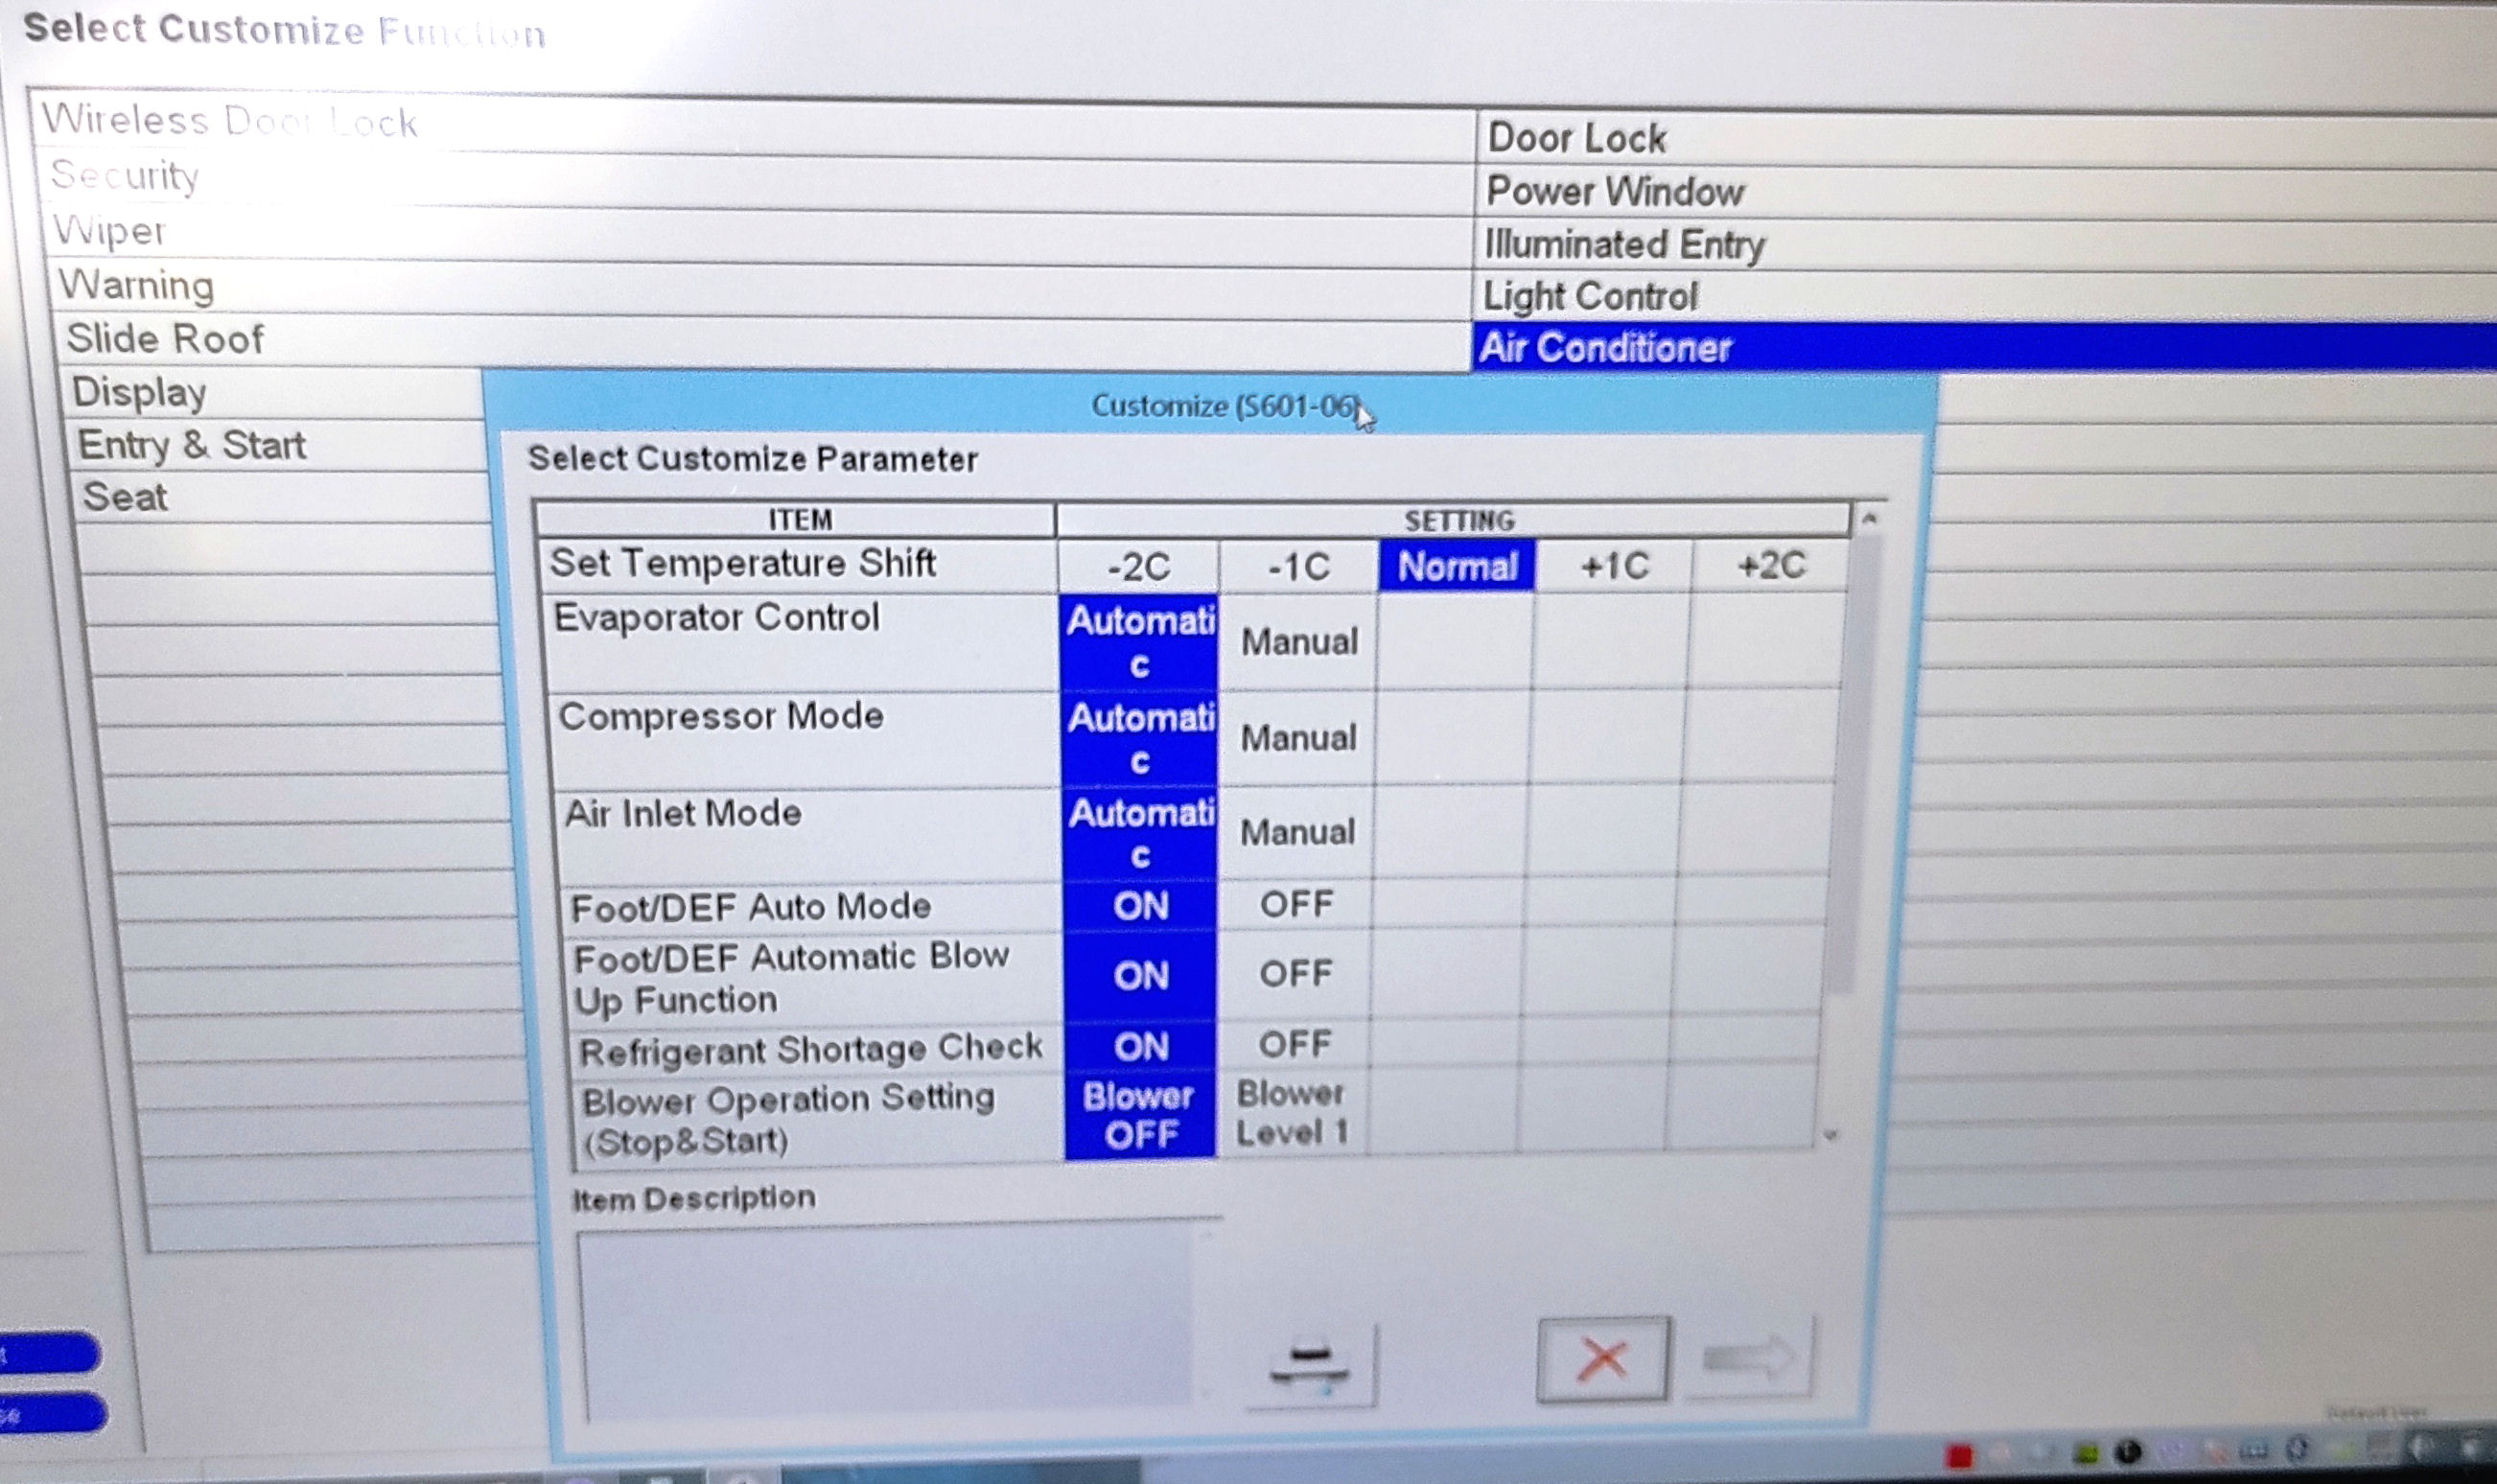Choose +1C for Set Temperature Shift
Screen dimensions: 2497x1484
1613,567
